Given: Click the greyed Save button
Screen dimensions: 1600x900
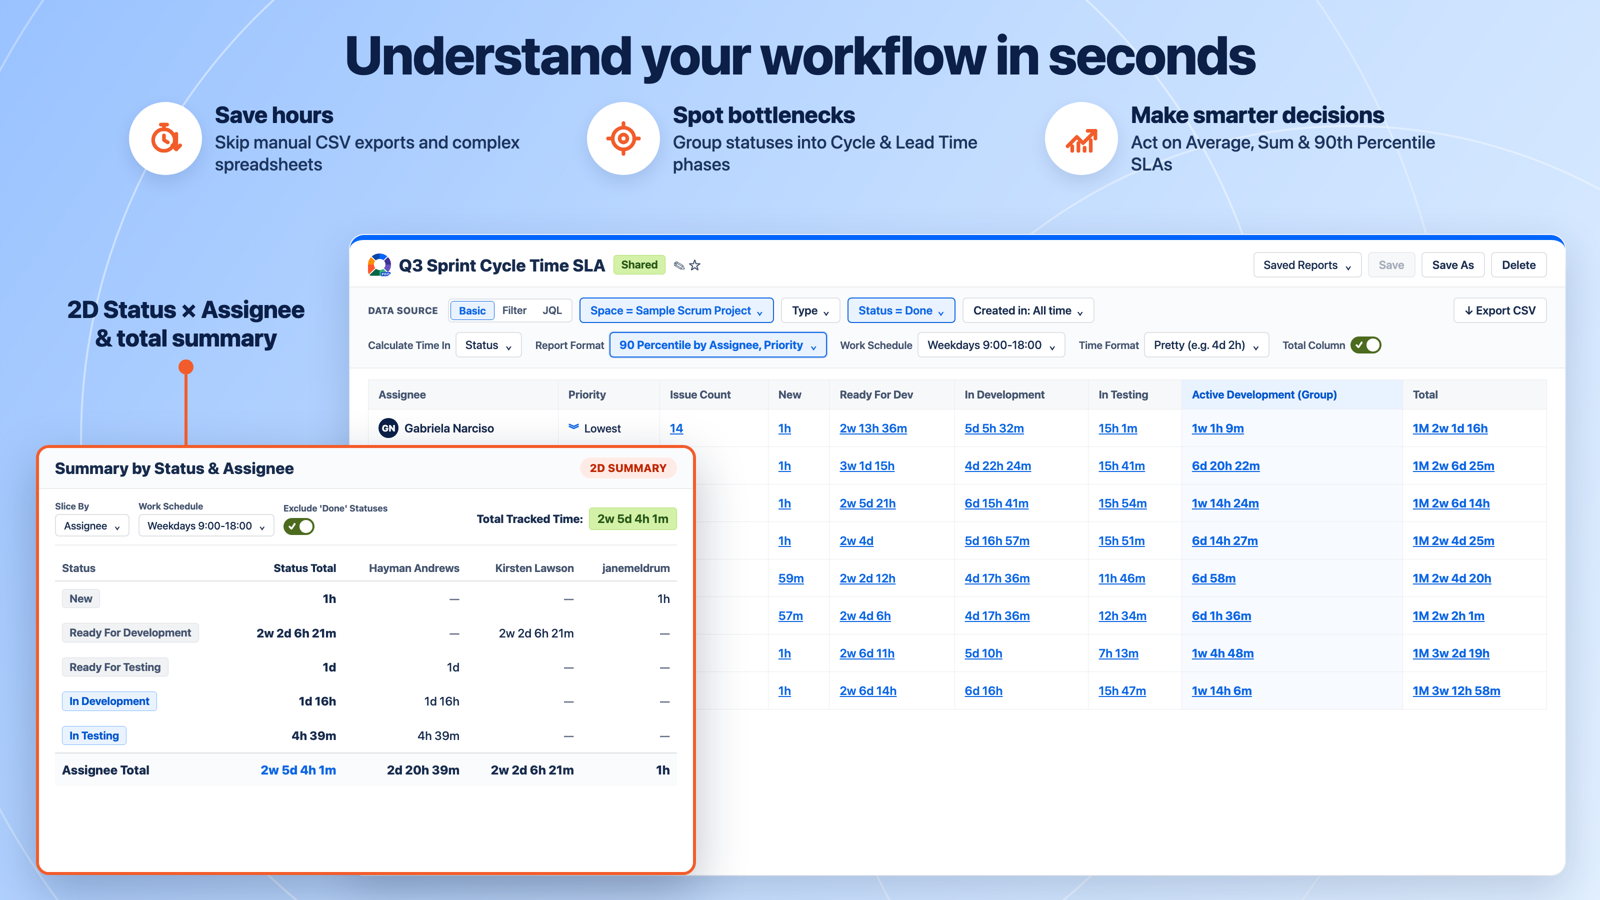Looking at the screenshot, I should tap(1391, 265).
